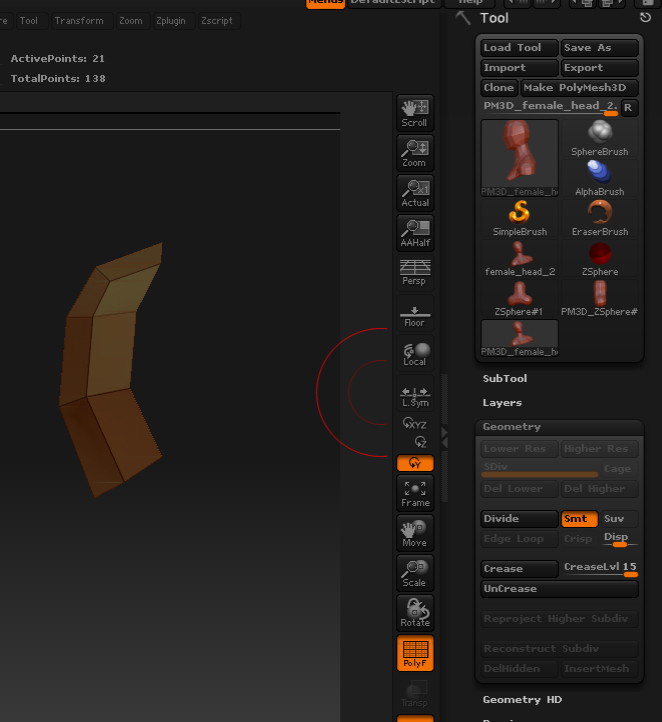The width and height of the screenshot is (662, 722).
Task: Toggle the Smt smoothing option
Action: click(x=580, y=519)
